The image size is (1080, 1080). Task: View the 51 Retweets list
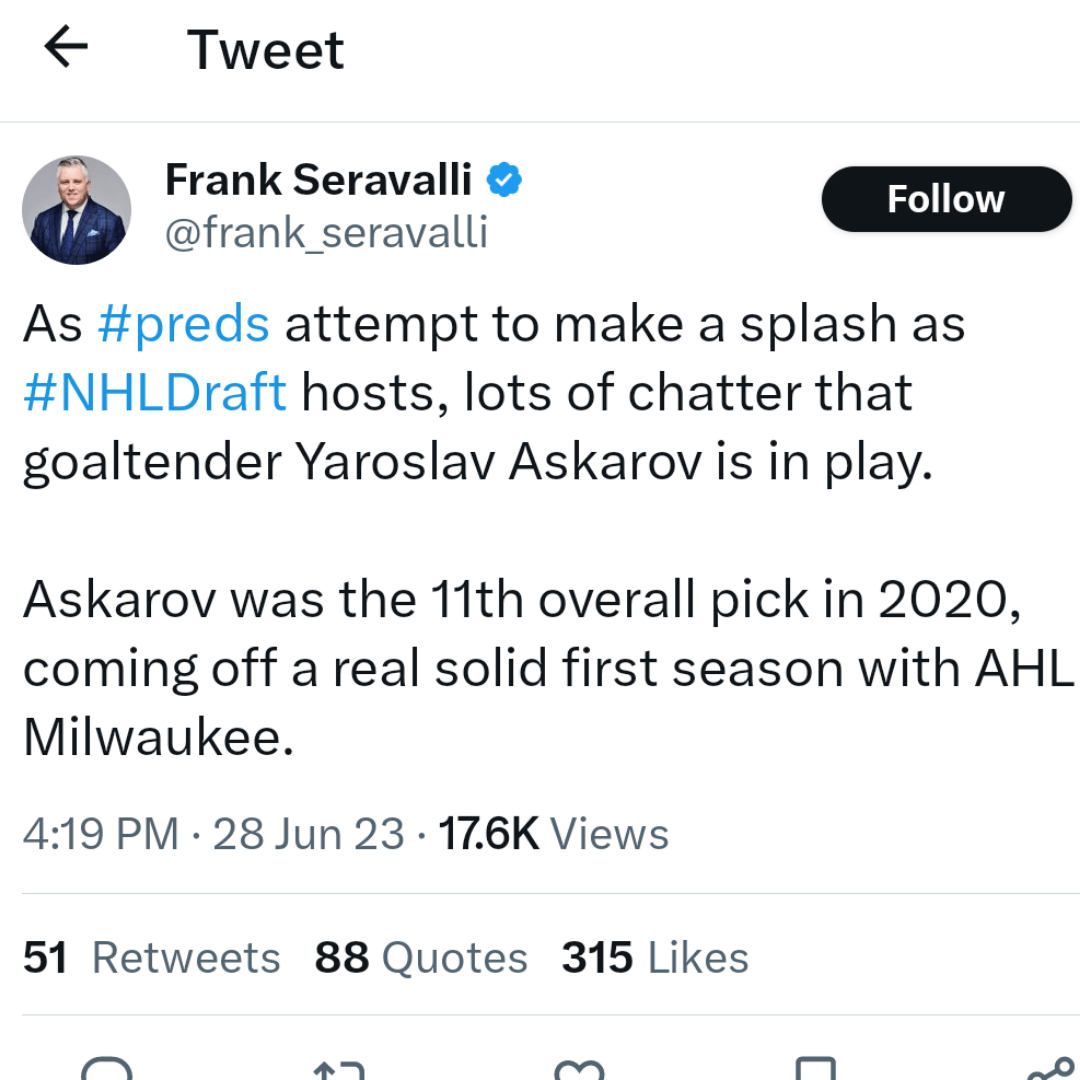click(x=151, y=957)
